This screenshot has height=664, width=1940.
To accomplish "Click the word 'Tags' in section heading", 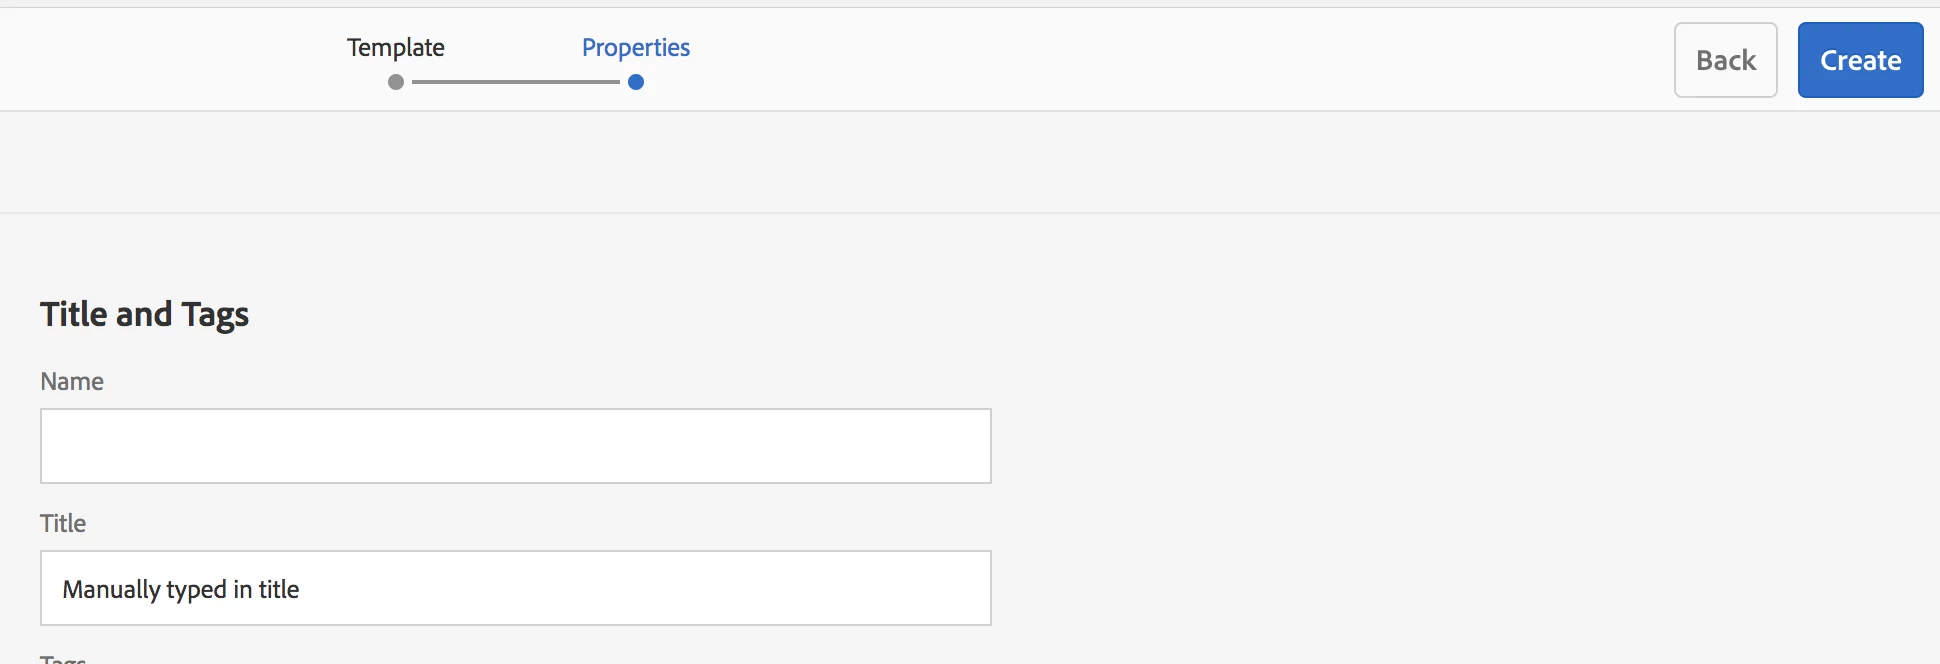I will click(x=215, y=316).
